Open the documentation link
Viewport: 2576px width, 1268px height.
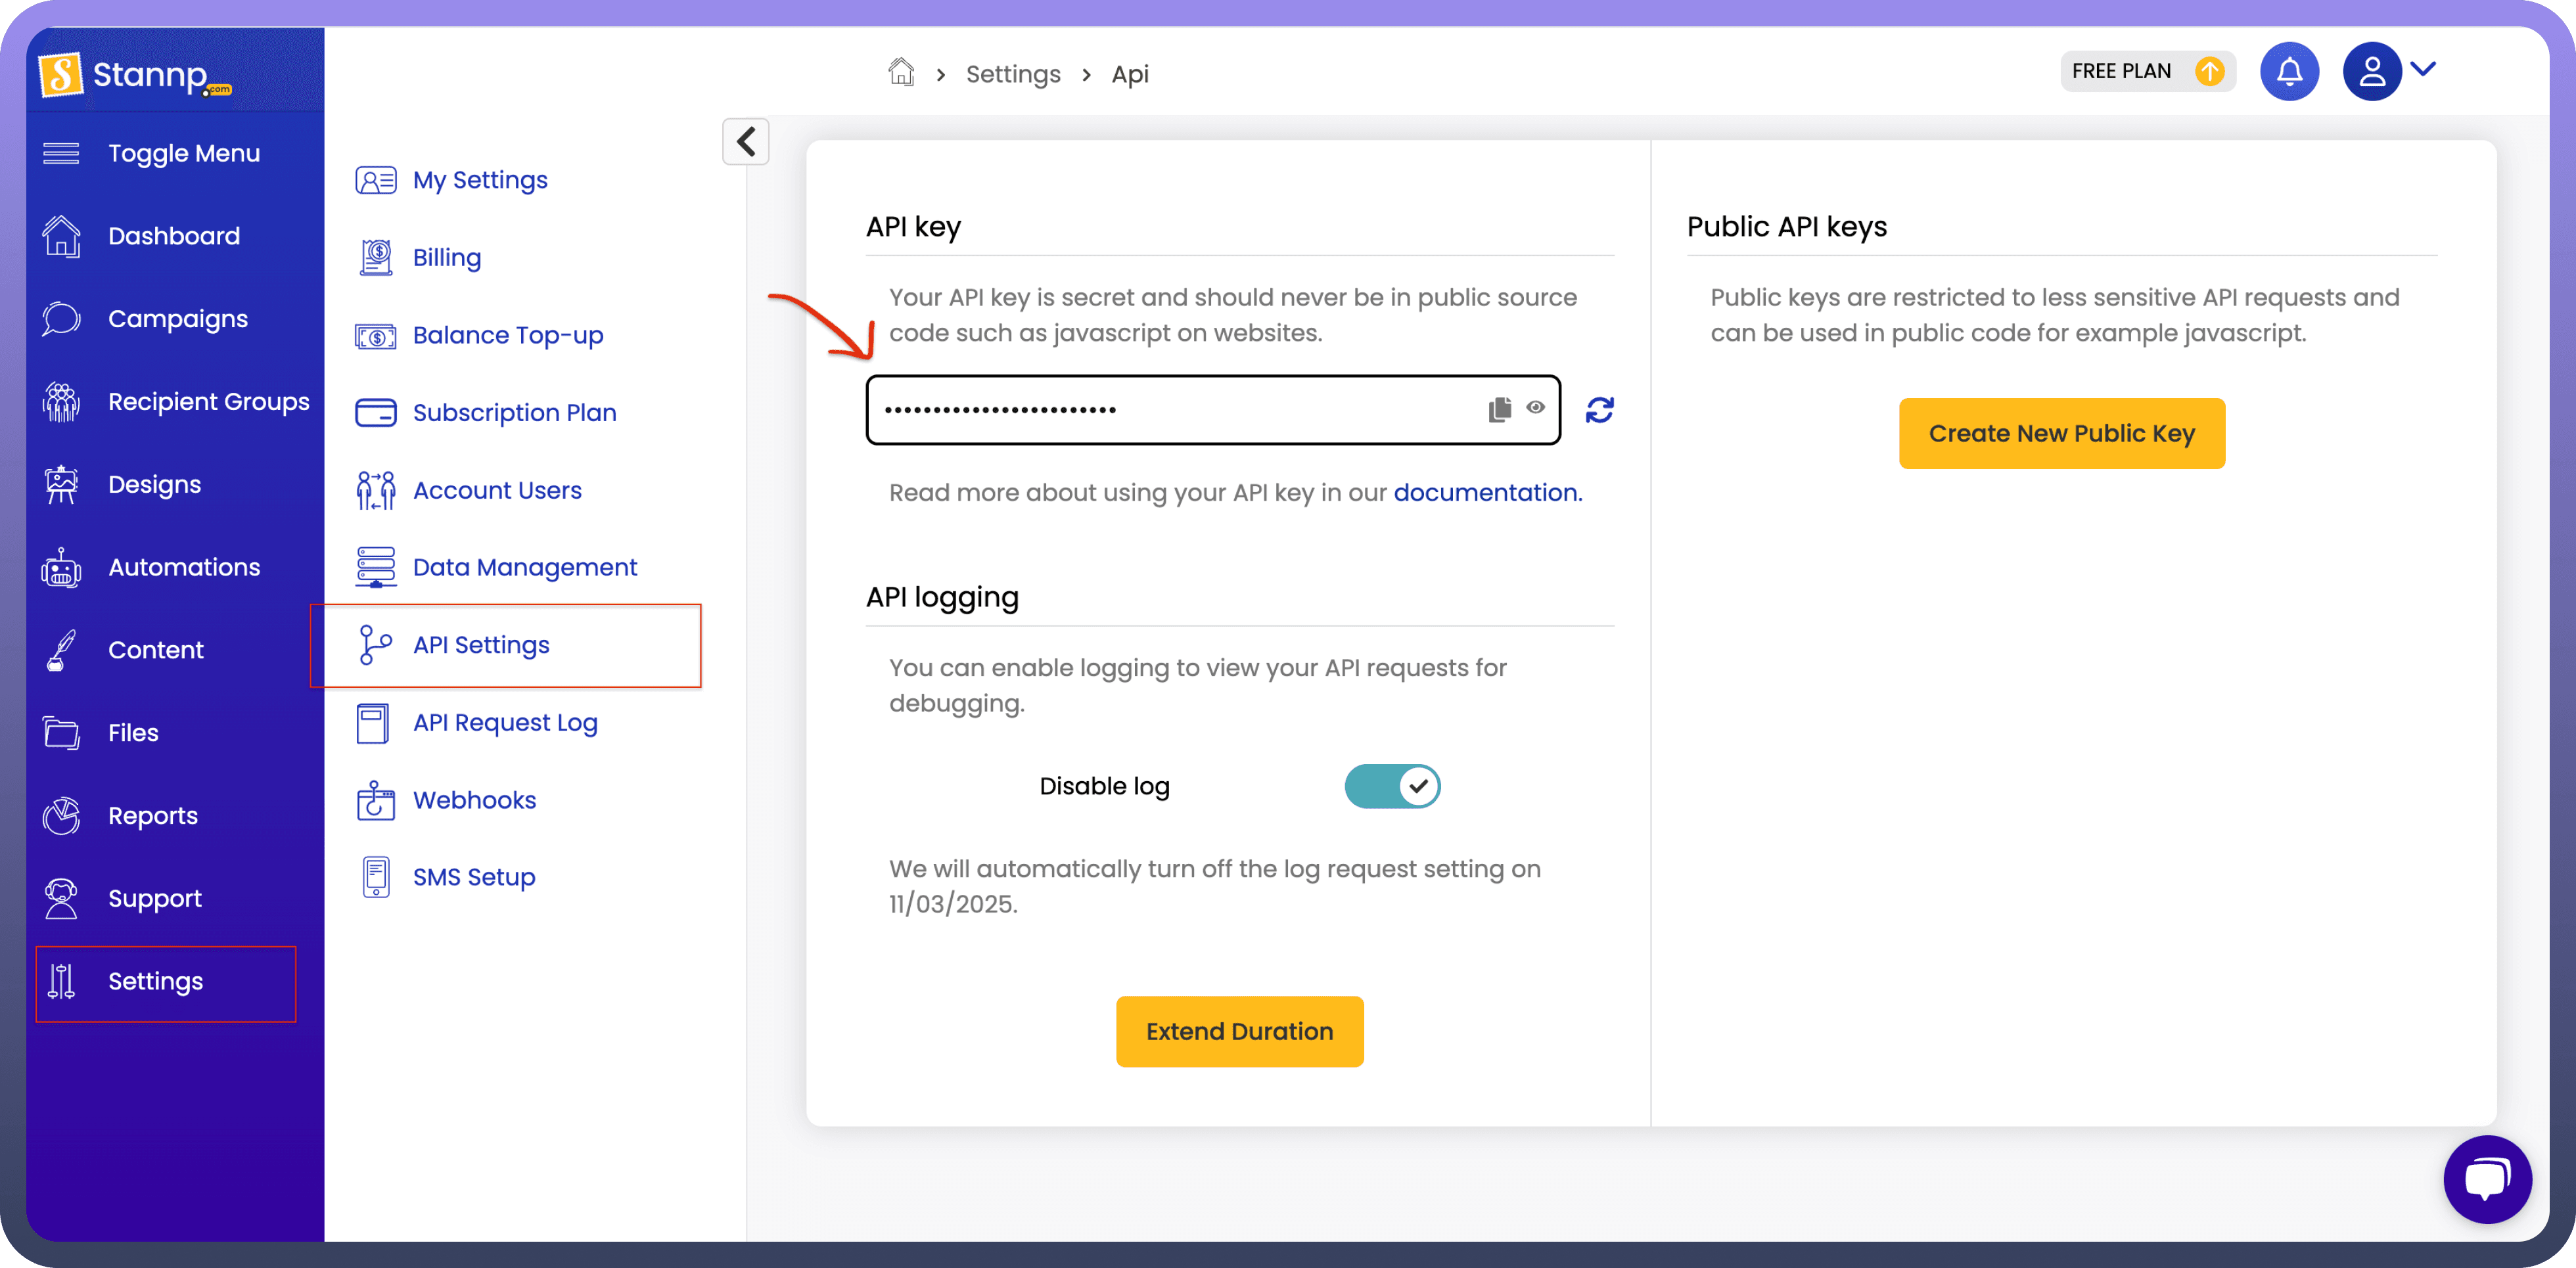tap(1486, 492)
